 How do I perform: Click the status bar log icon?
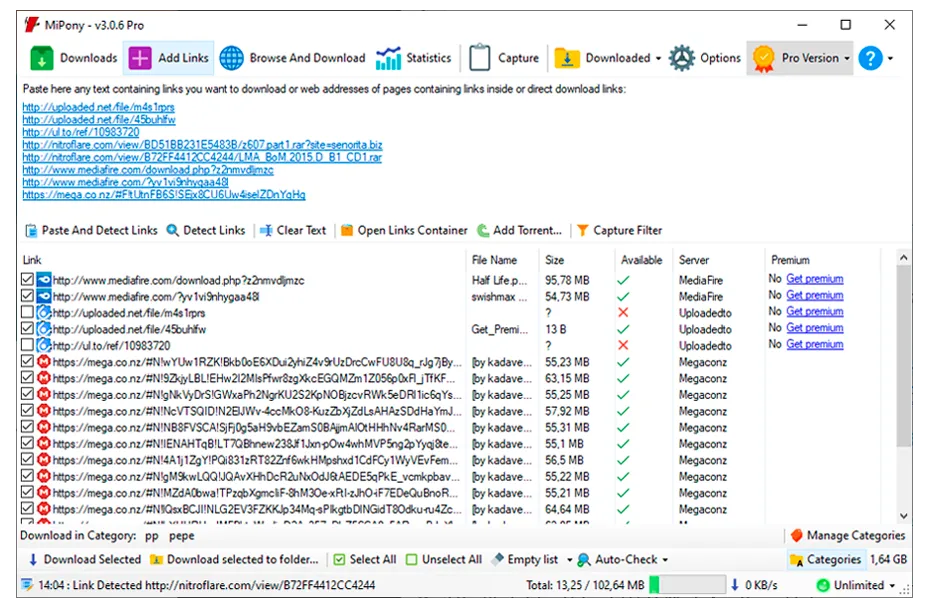coord(27,585)
